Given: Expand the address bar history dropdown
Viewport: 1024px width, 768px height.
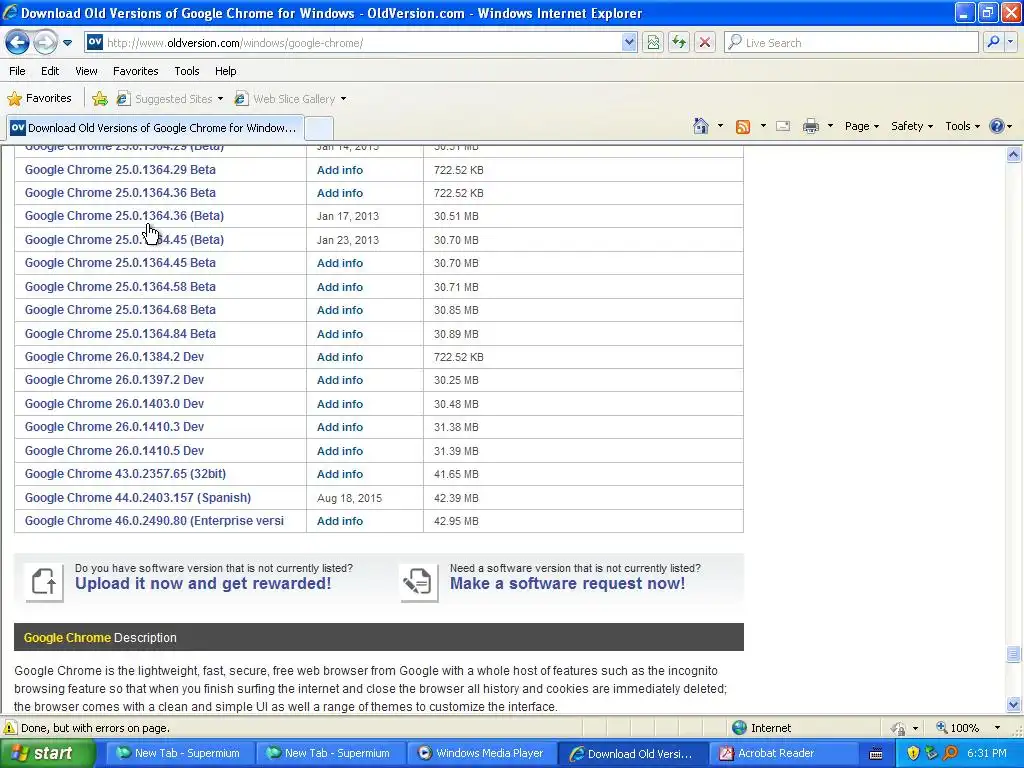Looking at the screenshot, I should click(628, 43).
